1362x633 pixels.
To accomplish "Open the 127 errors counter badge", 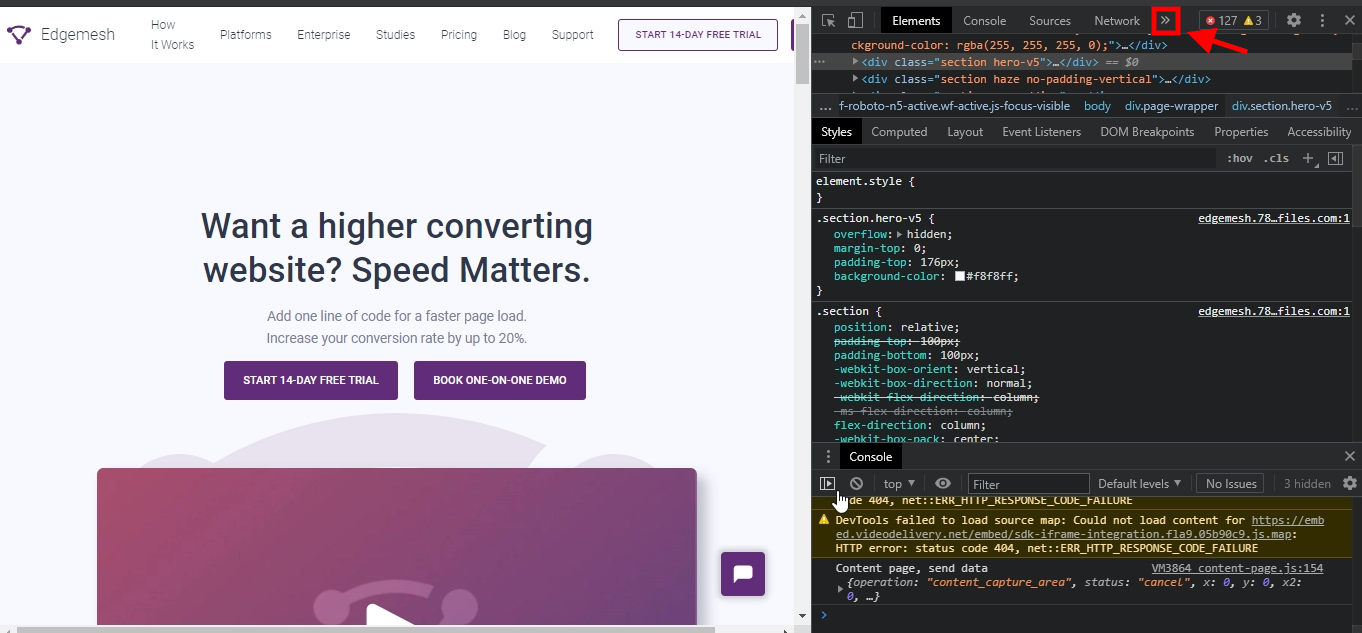I will click(x=1220, y=20).
